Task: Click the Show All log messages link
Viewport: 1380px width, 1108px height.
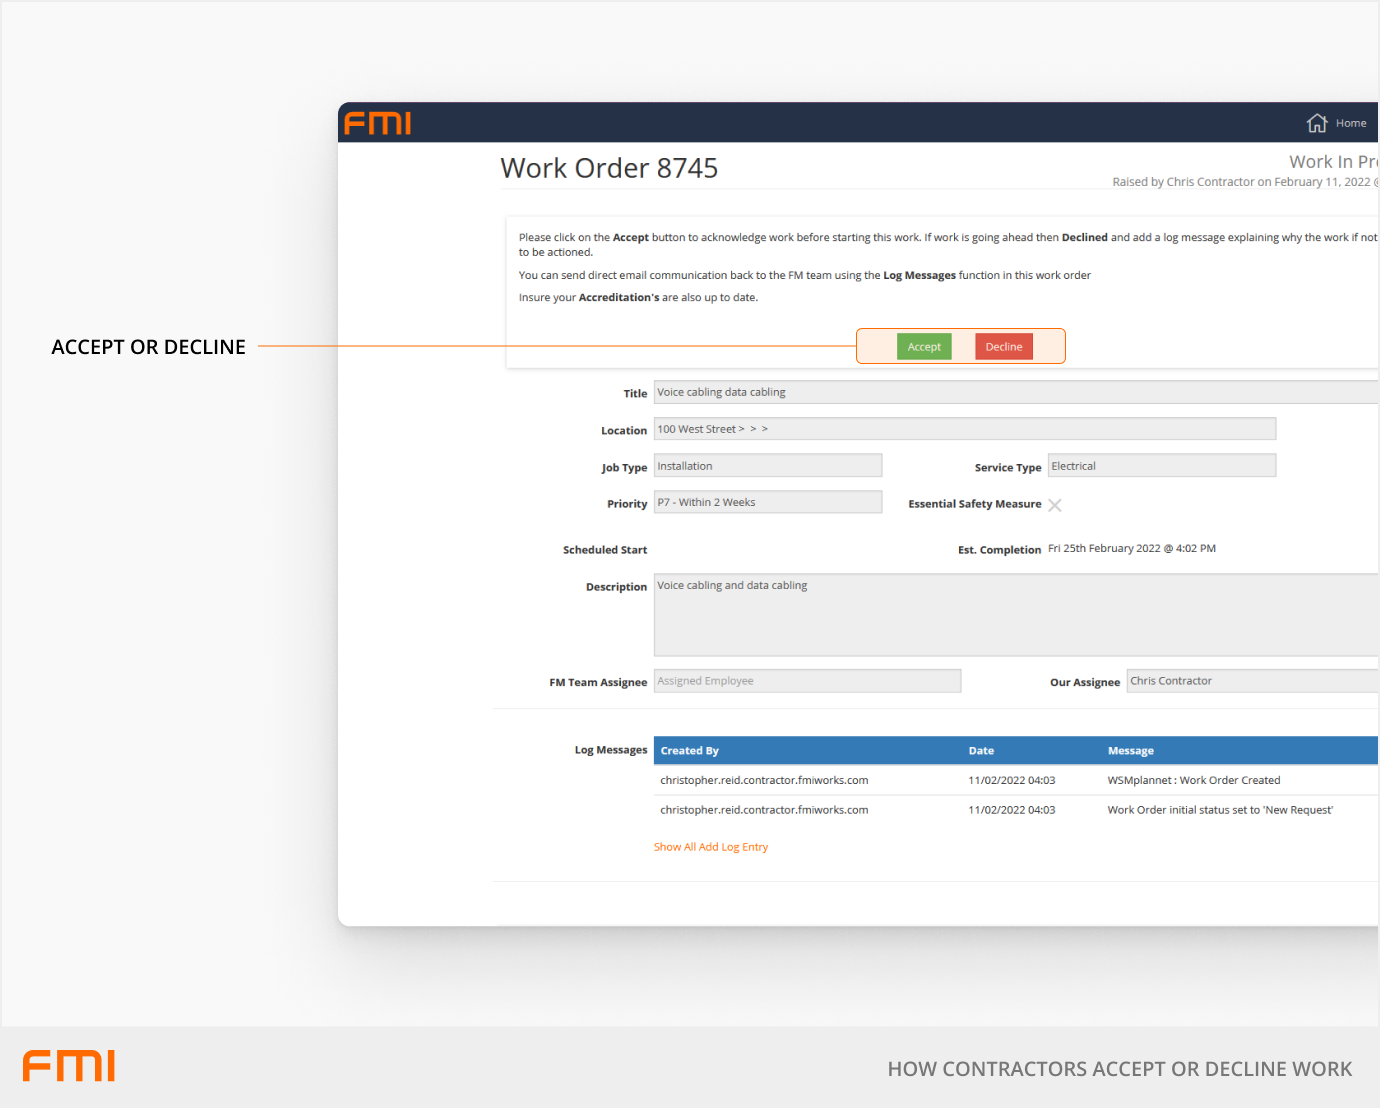Action: pos(675,847)
